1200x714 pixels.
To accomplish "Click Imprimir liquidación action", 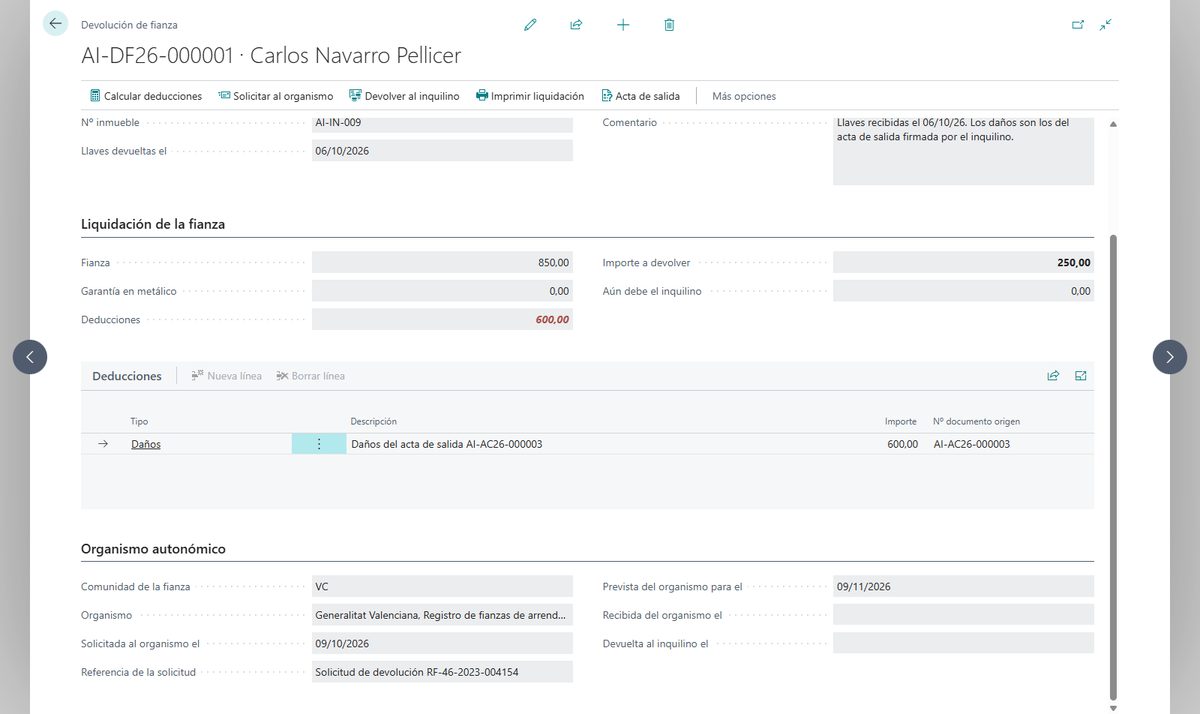I will [530, 96].
